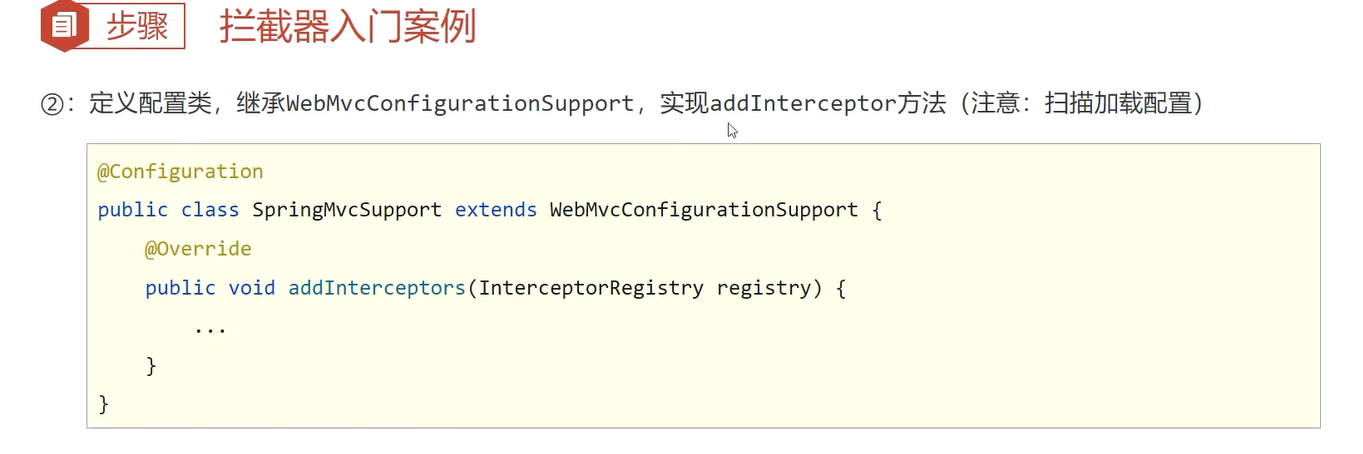1363x454 pixels.
Task: Click the void keyword
Action: coord(251,288)
